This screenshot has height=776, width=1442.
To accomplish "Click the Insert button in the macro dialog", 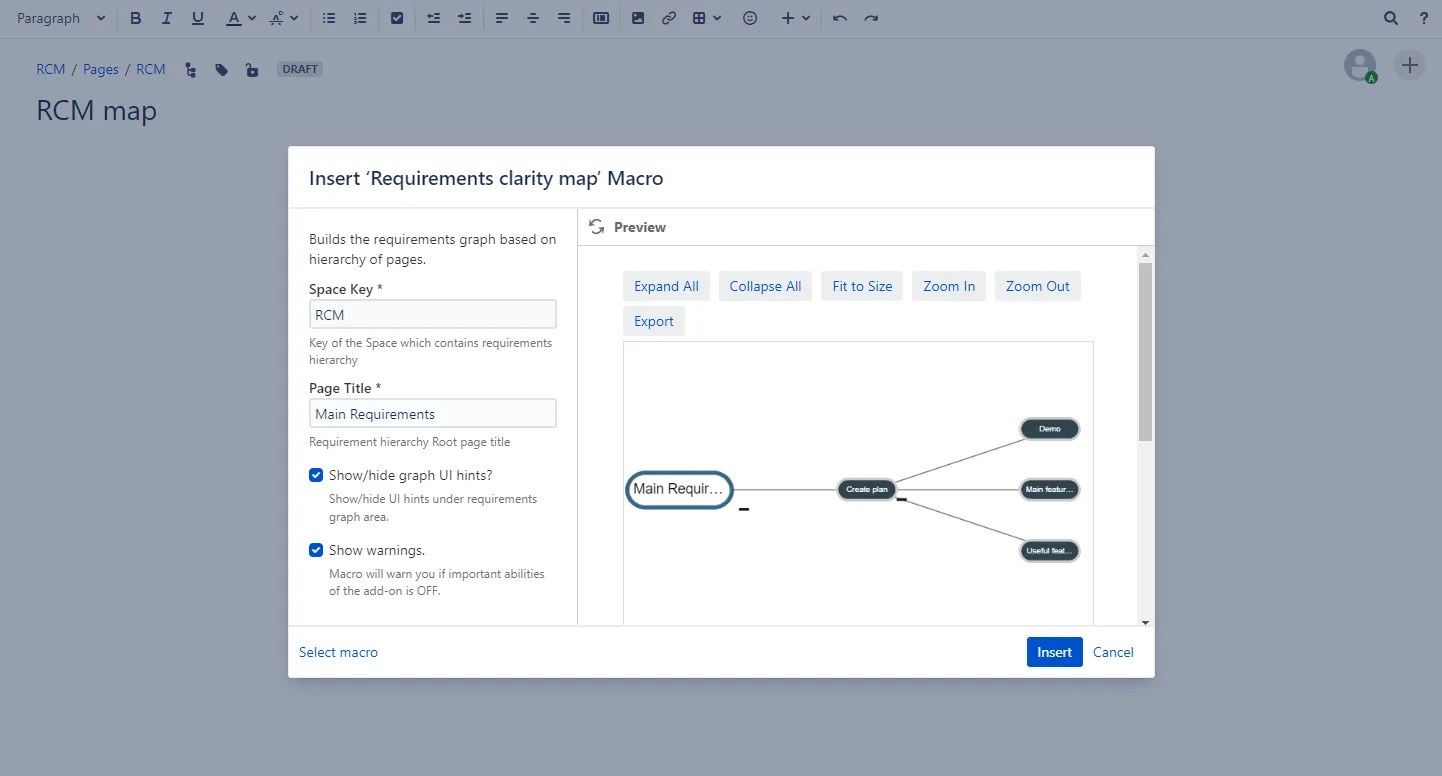I will click(x=1054, y=652).
